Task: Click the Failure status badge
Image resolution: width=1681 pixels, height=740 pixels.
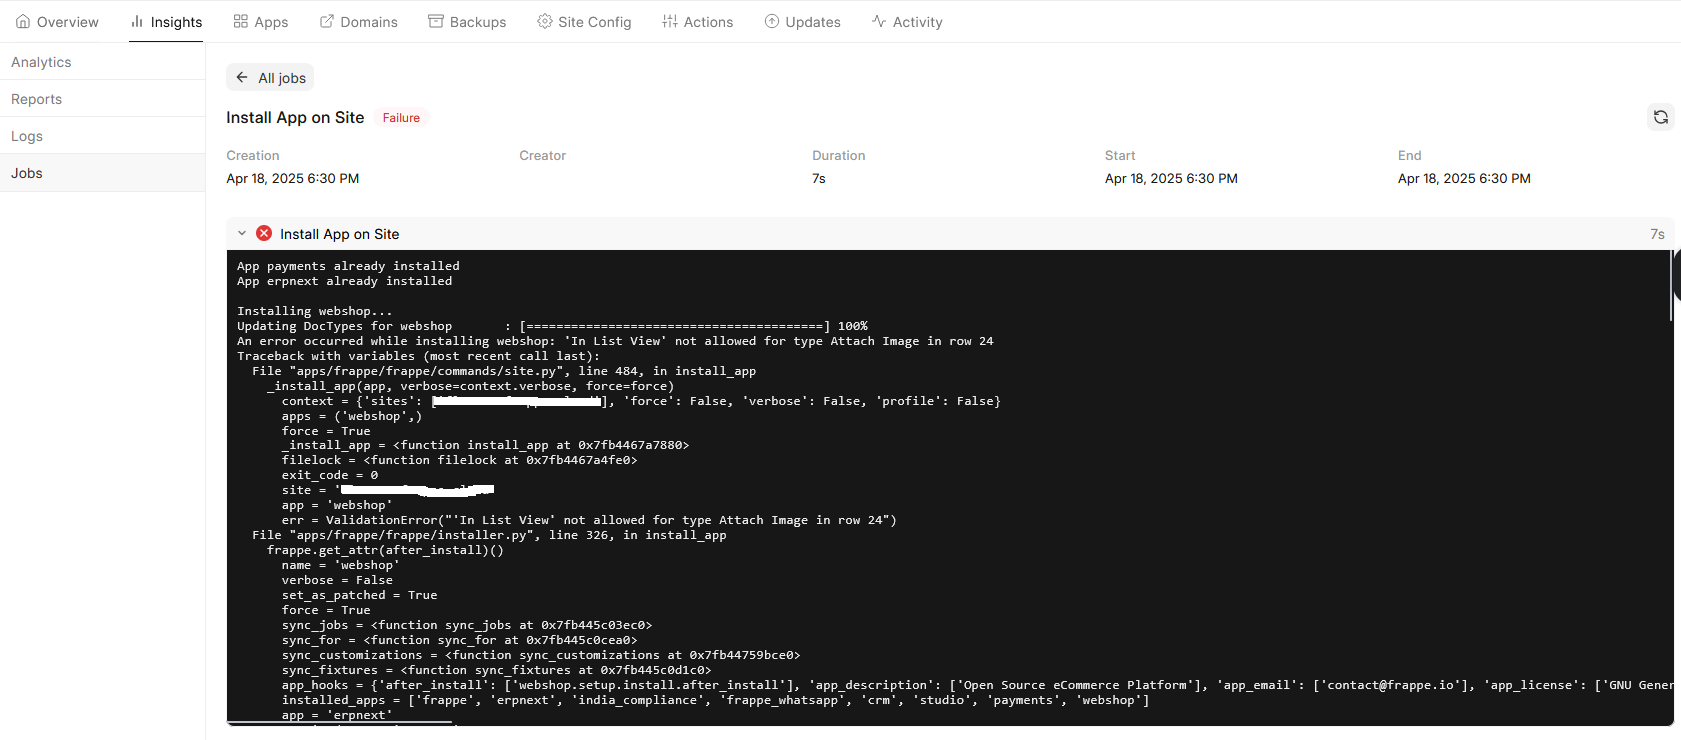Action: pos(401,118)
